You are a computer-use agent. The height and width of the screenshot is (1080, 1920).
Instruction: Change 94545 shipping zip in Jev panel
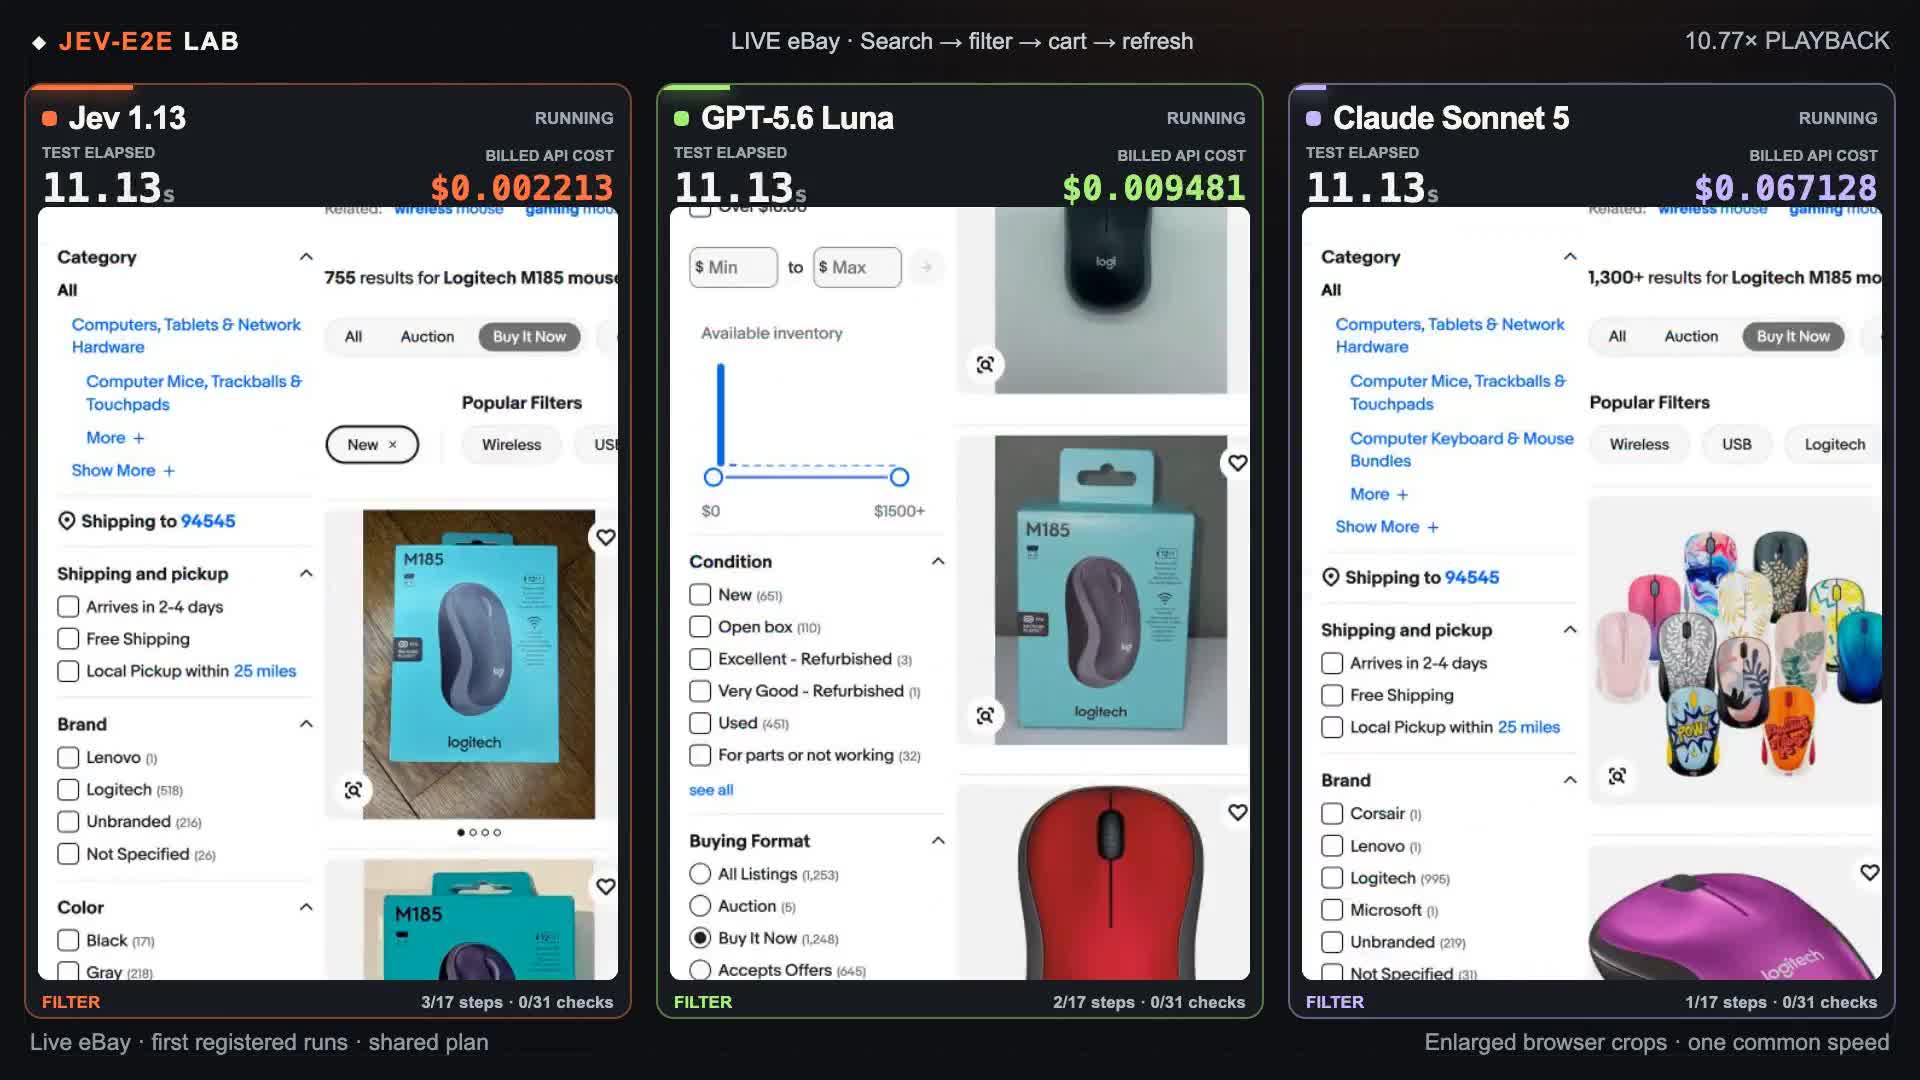[x=208, y=521]
